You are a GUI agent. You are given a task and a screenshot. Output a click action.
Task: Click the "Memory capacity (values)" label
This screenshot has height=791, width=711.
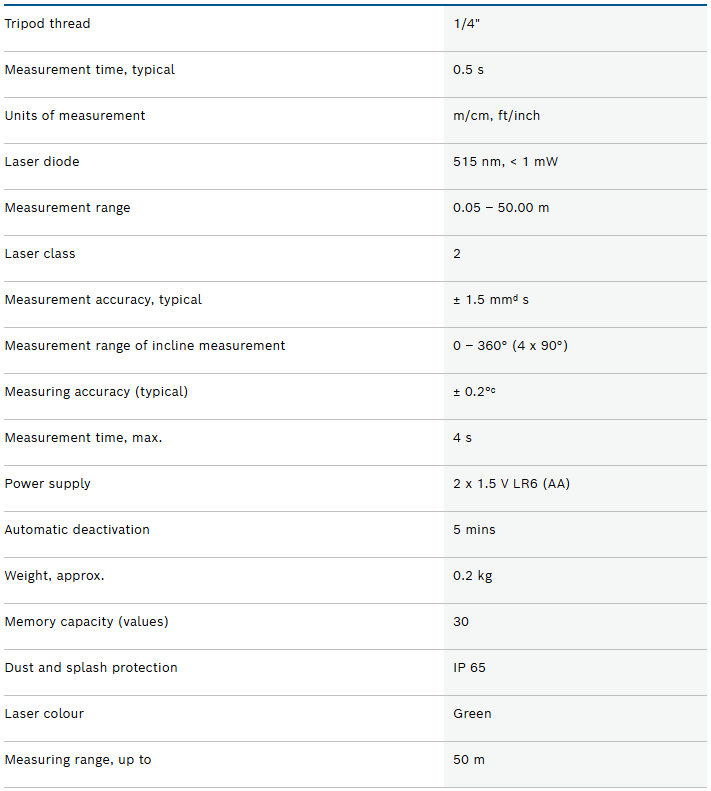[86, 622]
